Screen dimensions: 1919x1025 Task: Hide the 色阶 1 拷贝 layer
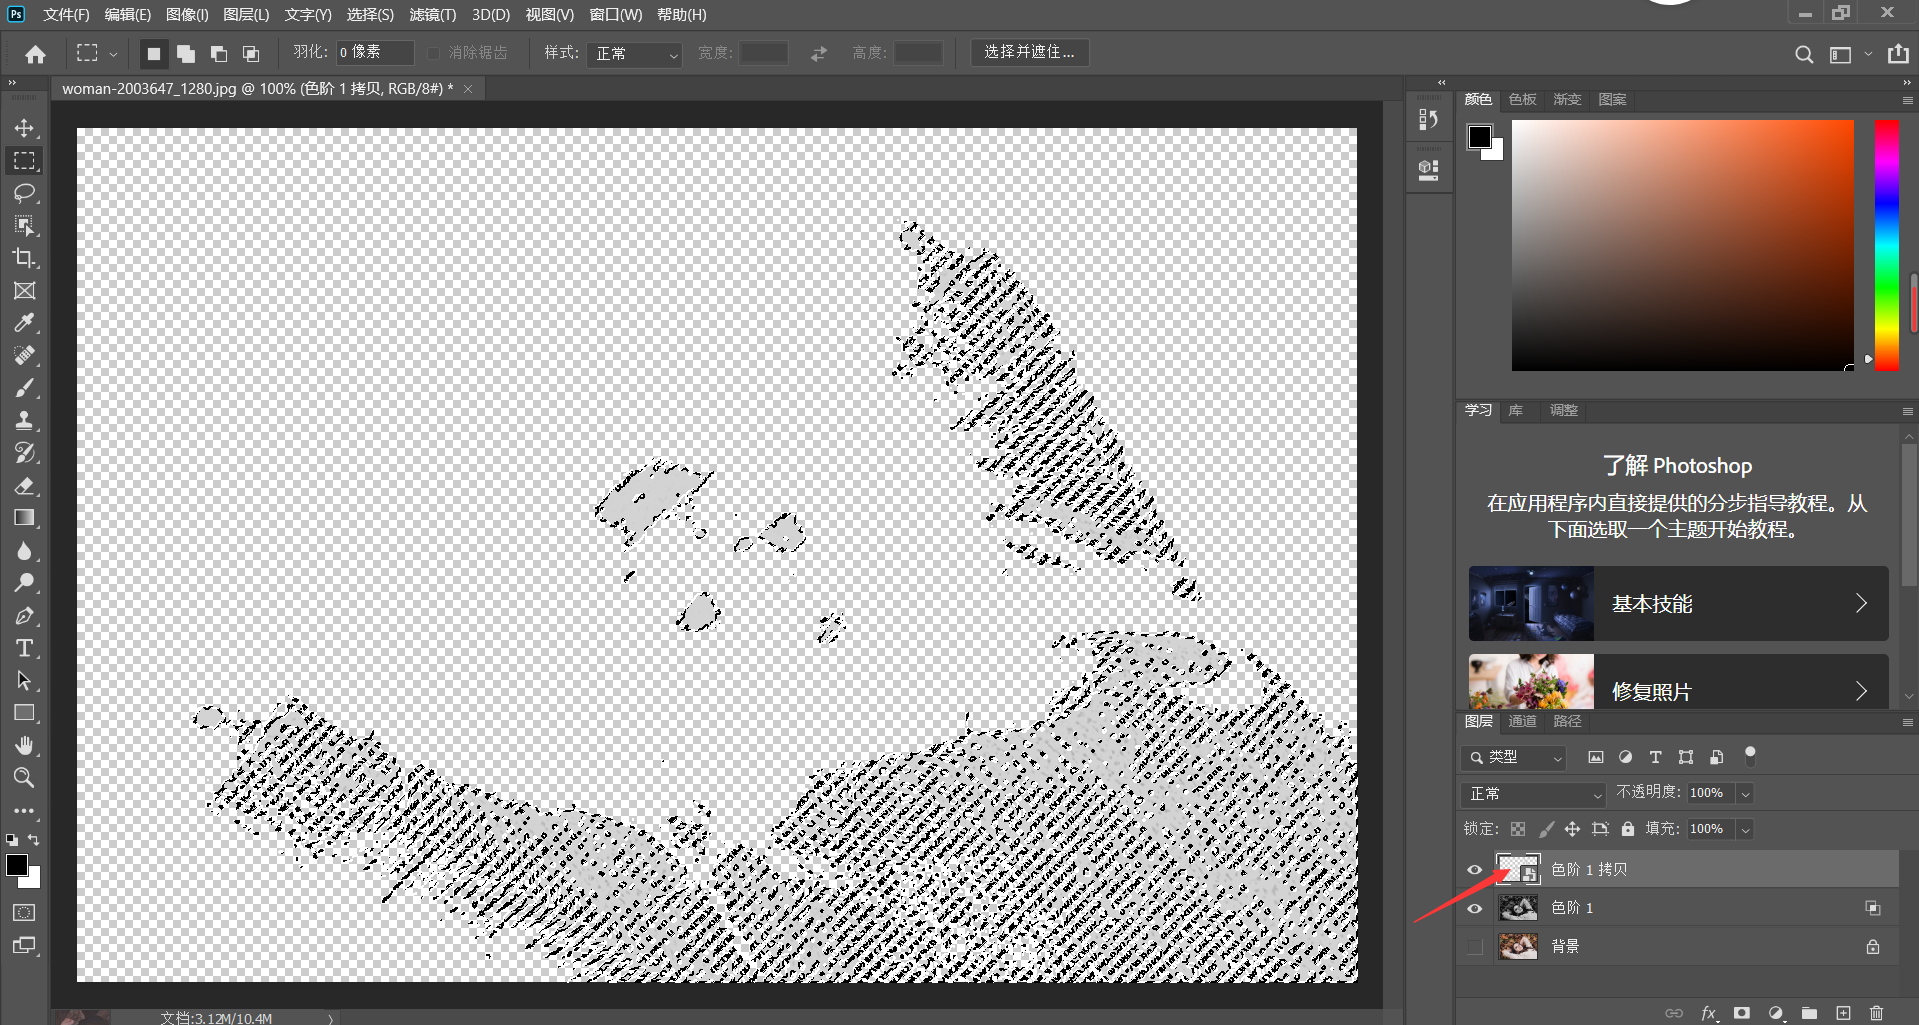1474,870
